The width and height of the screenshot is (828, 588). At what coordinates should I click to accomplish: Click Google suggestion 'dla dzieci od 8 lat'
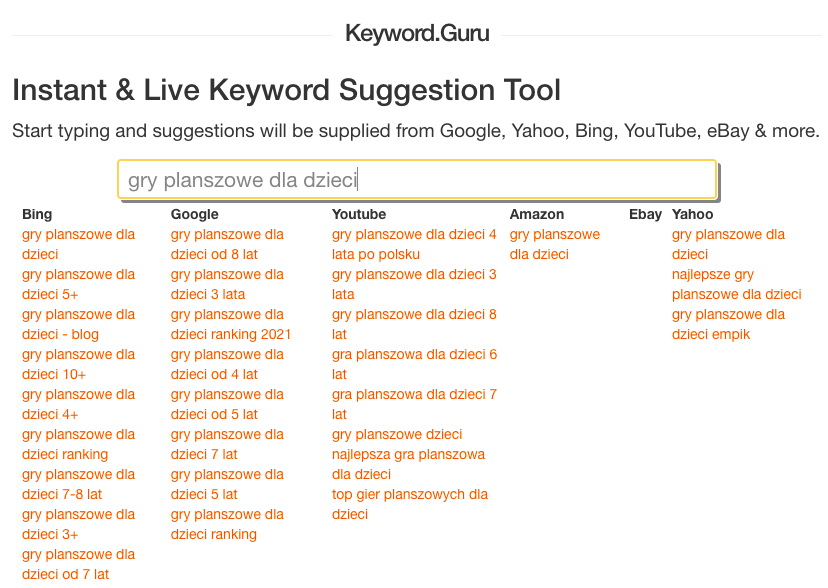point(227,244)
